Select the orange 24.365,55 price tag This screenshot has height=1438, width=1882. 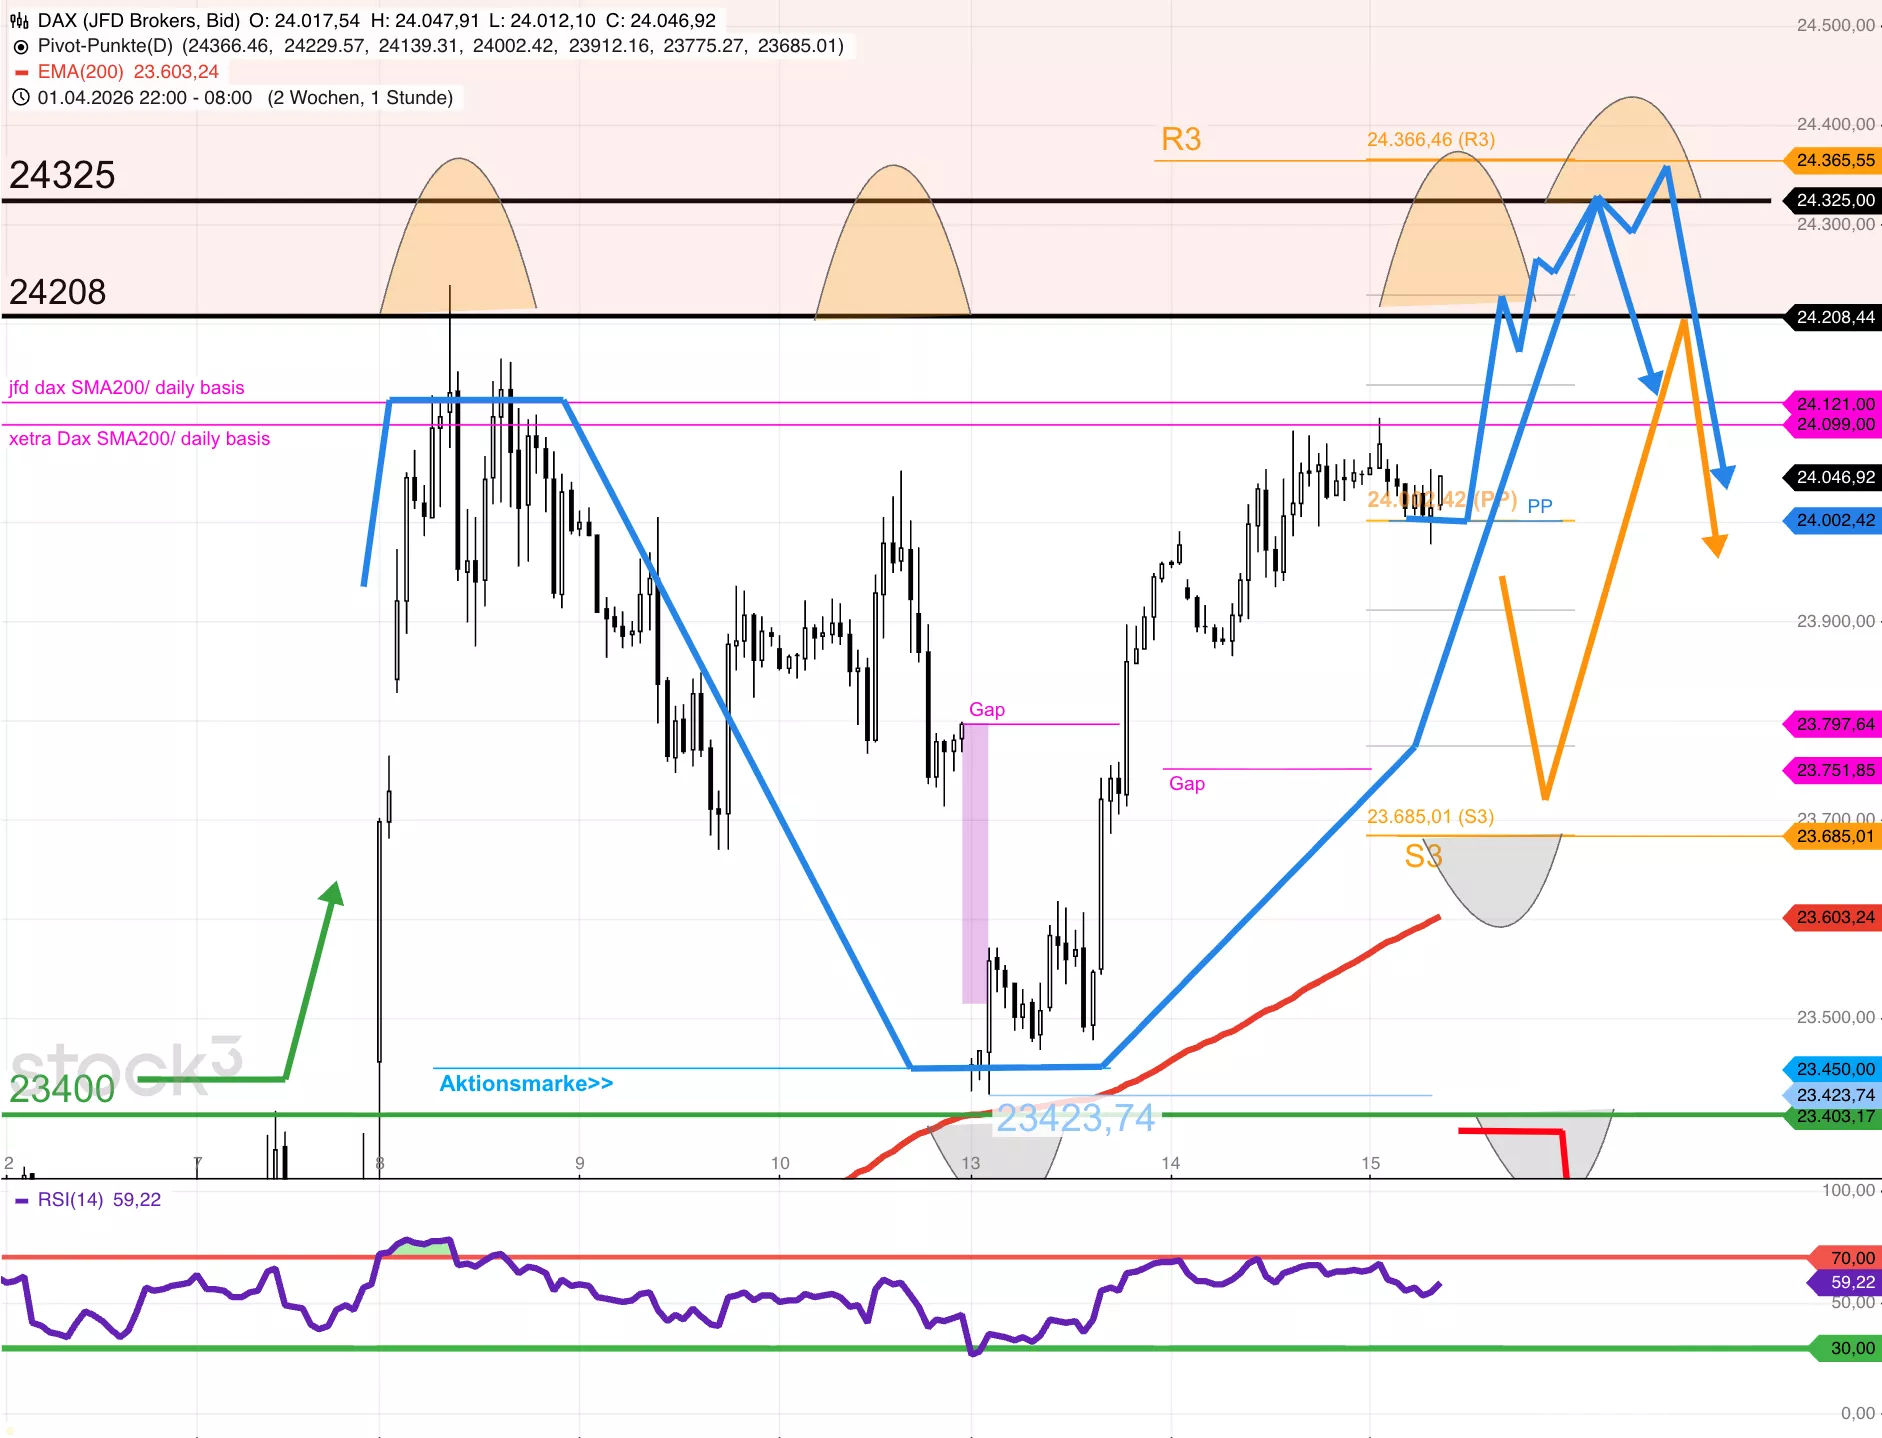(1834, 160)
